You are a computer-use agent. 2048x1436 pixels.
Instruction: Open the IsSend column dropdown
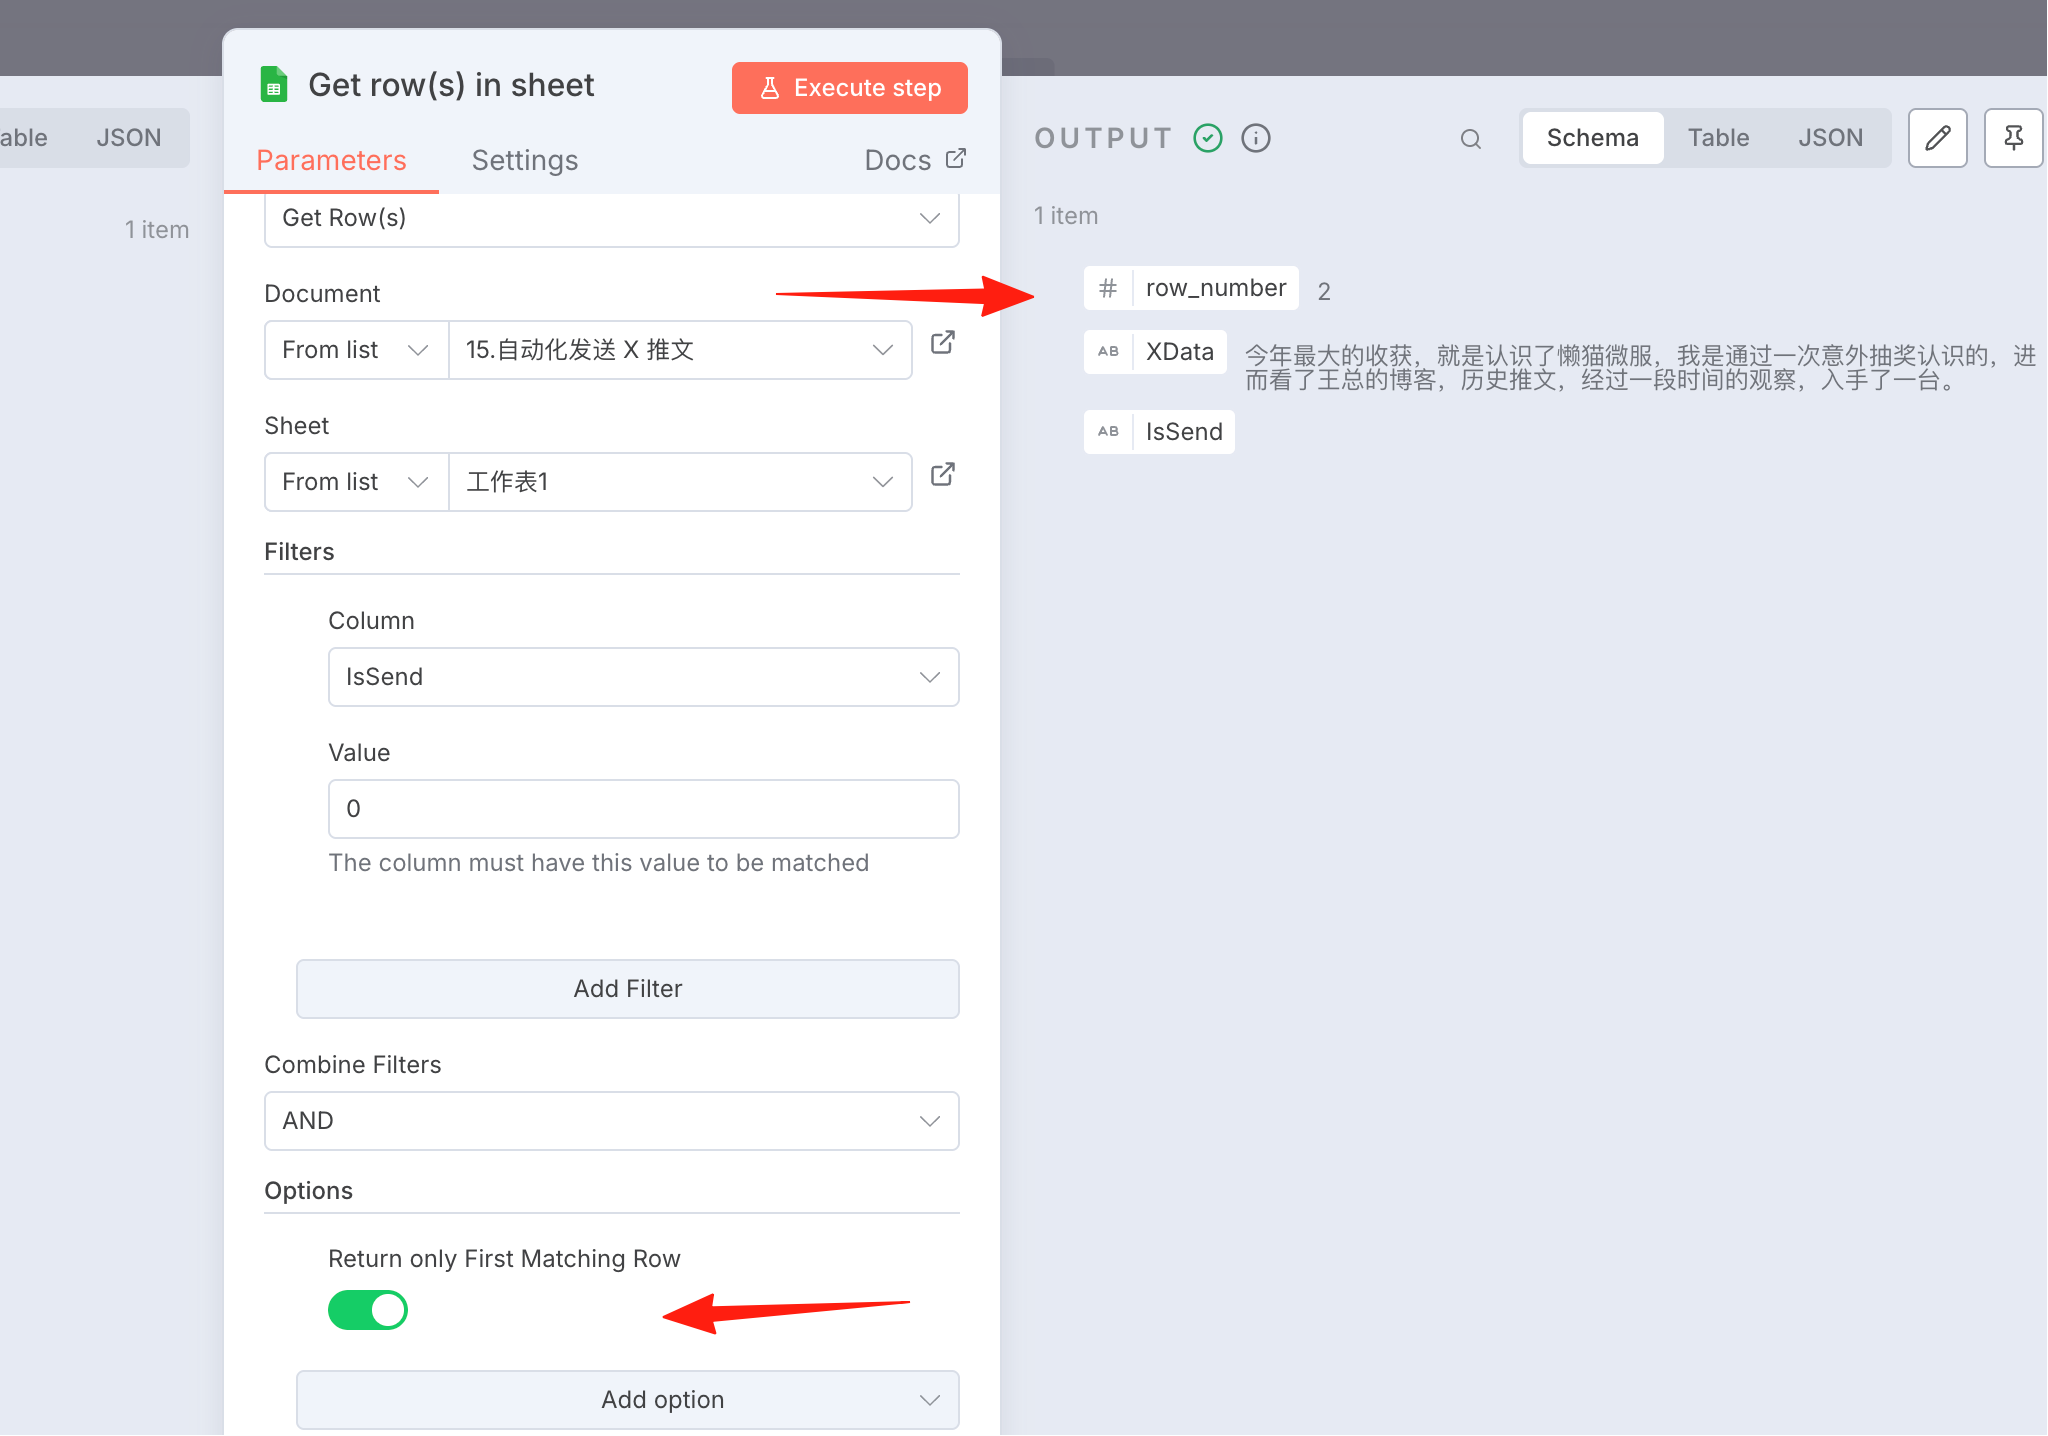coord(644,677)
